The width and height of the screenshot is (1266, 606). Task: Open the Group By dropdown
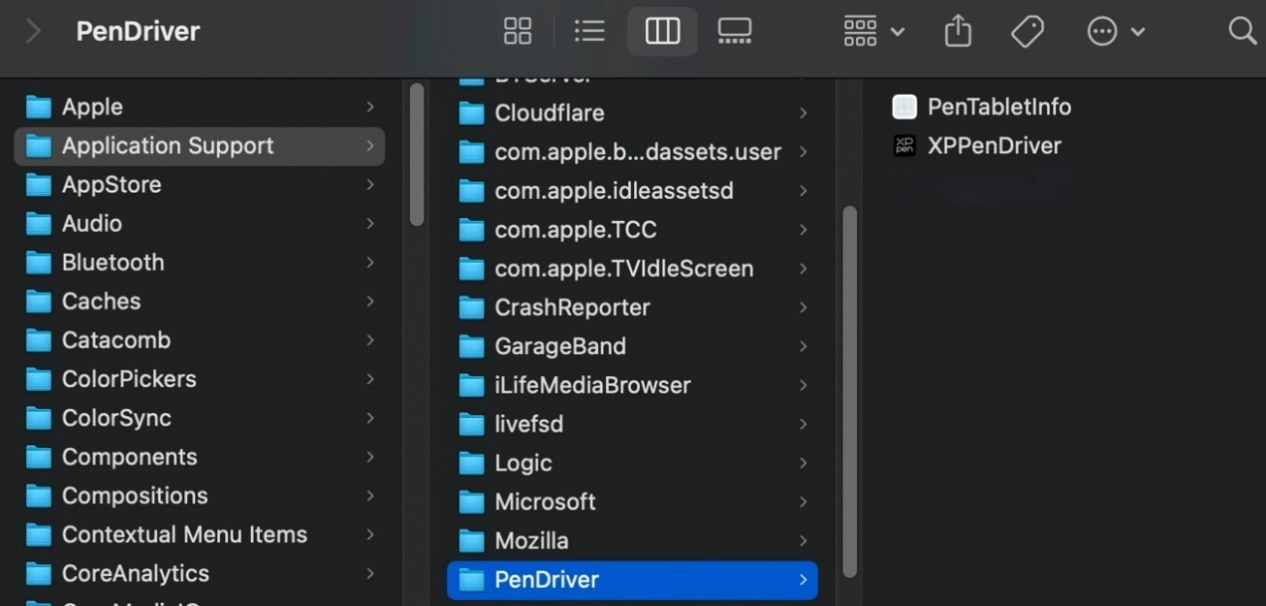coord(873,32)
